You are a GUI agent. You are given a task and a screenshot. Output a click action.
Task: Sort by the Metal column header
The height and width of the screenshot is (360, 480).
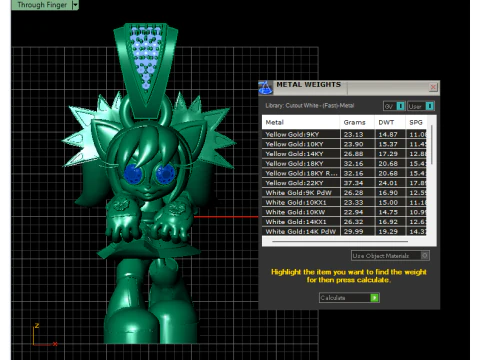point(301,122)
